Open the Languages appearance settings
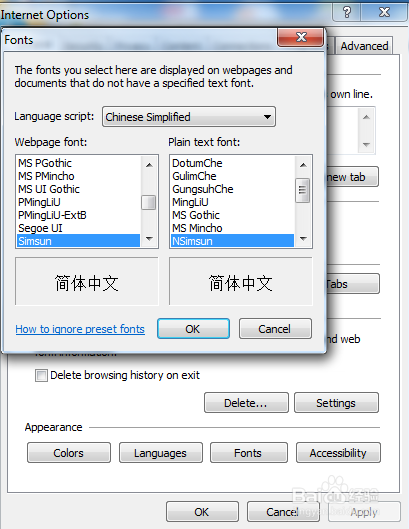Viewport: 409px width, 529px height. (x=161, y=453)
